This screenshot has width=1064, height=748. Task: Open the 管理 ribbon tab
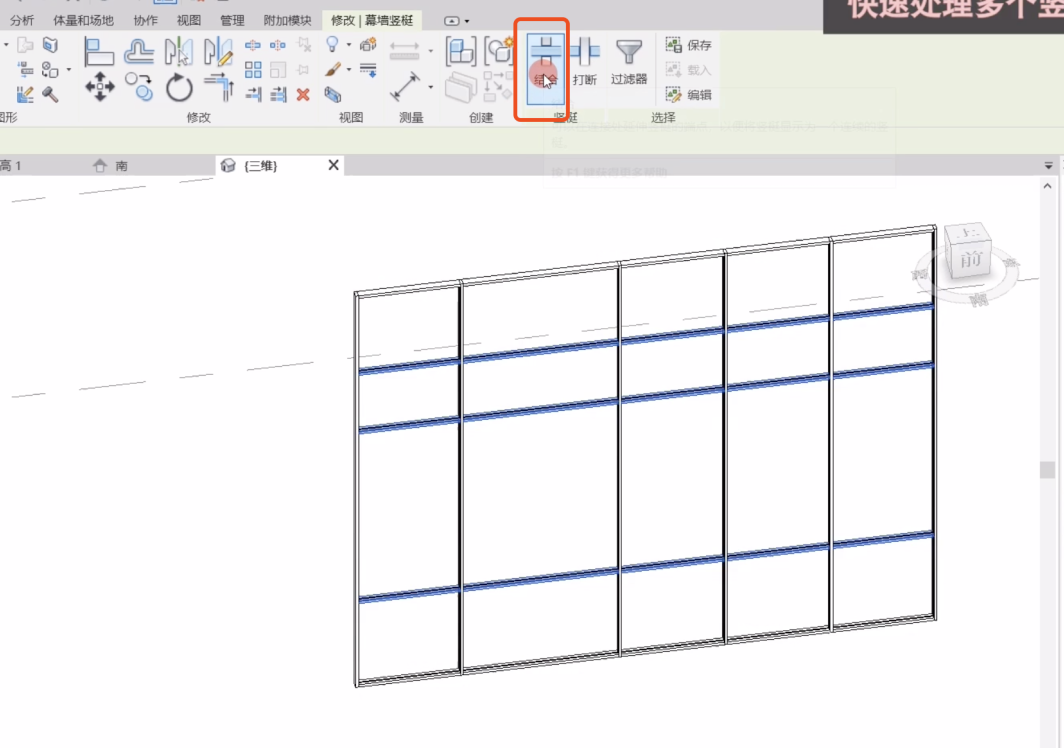coord(232,20)
